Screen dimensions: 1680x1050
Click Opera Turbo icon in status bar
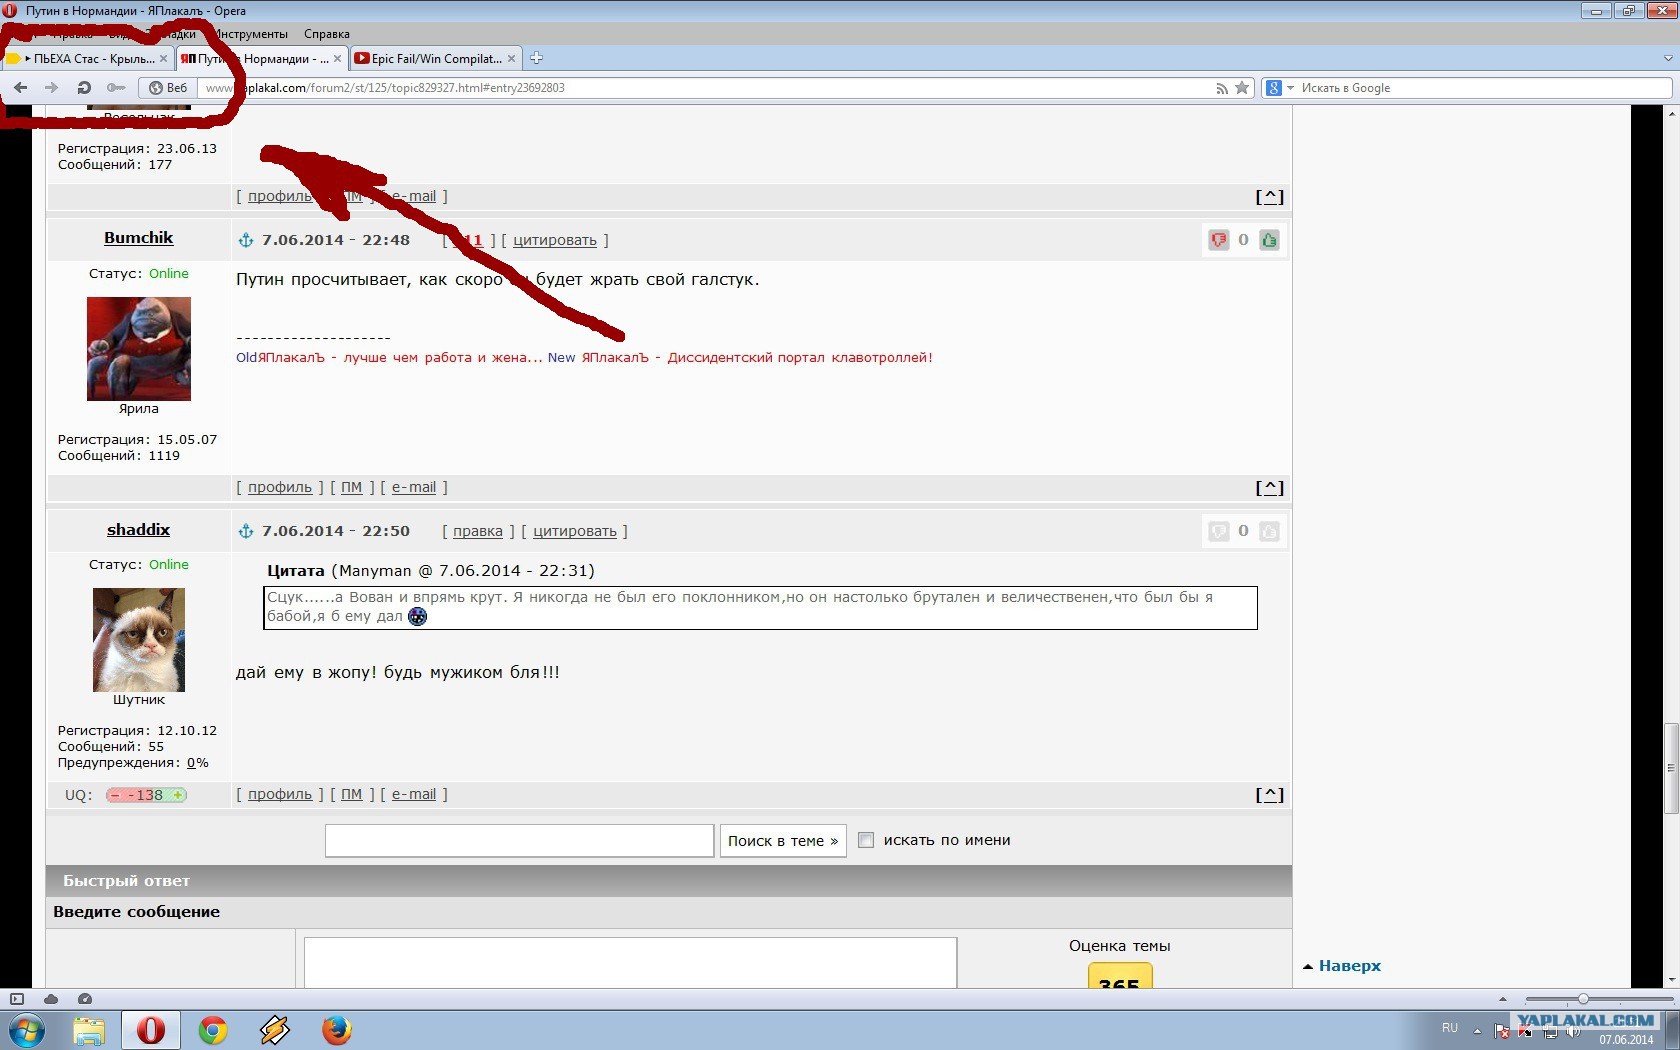pos(85,999)
